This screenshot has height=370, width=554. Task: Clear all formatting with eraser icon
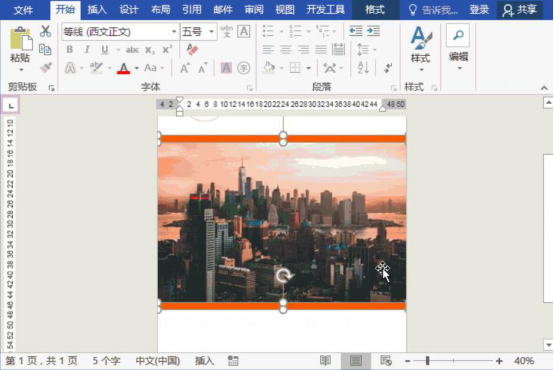coord(193,49)
